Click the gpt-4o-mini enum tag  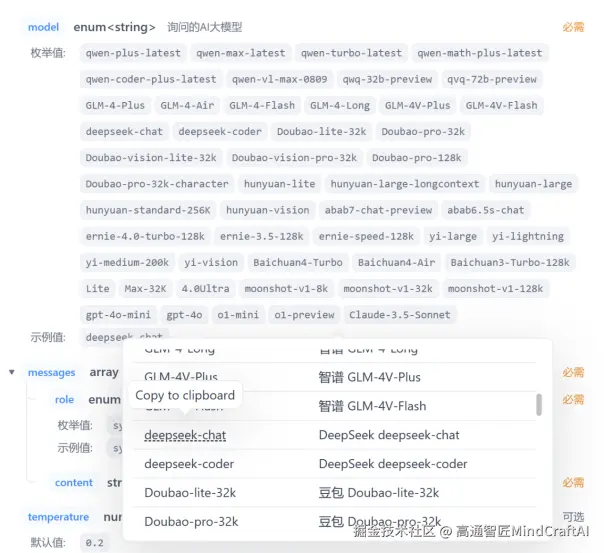pyautogui.click(x=118, y=315)
